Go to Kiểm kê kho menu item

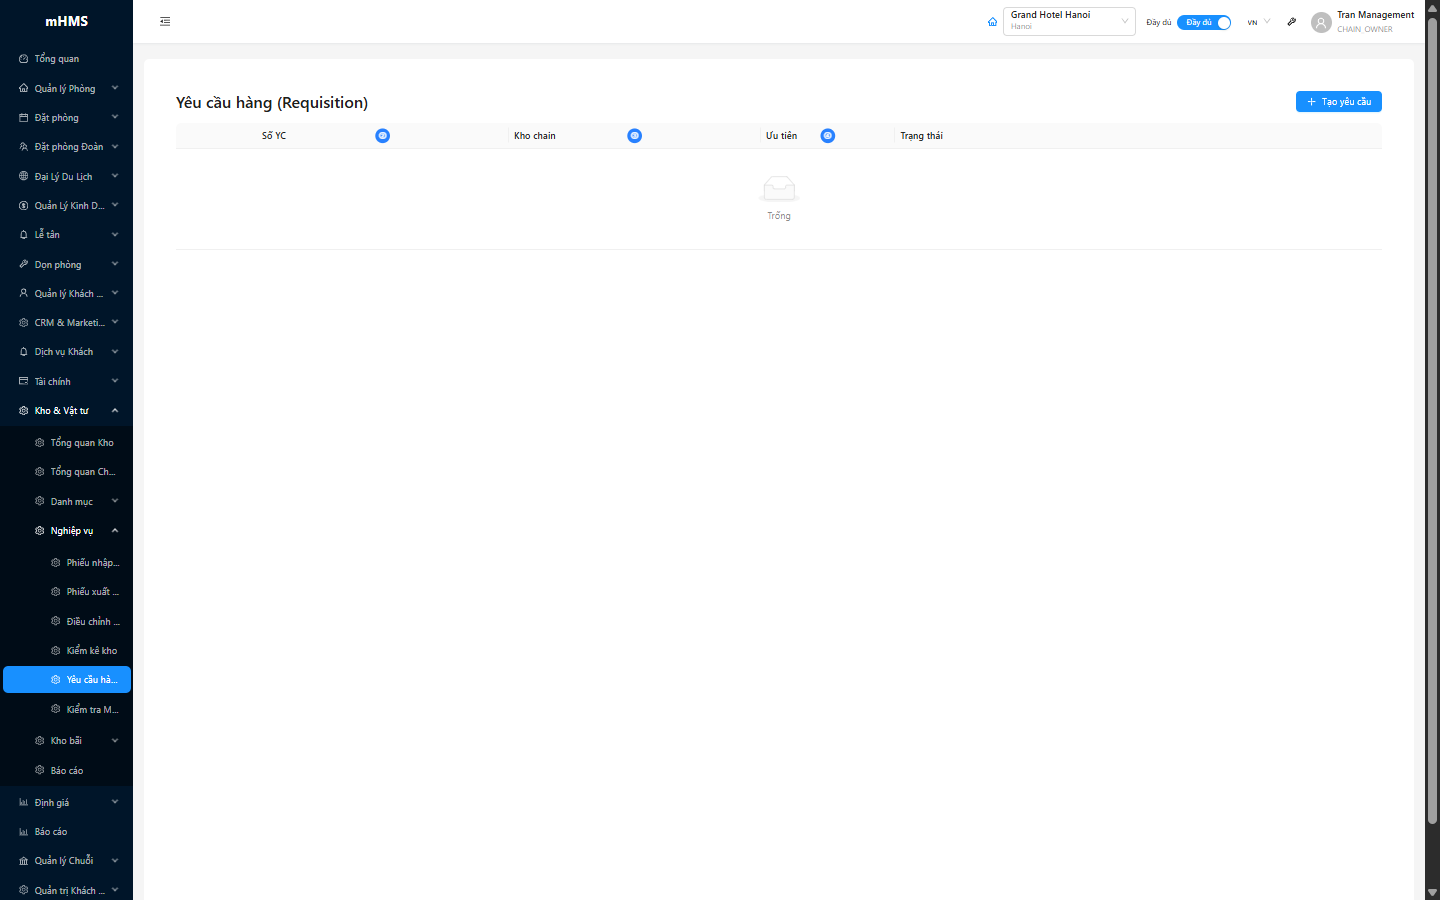(x=91, y=650)
